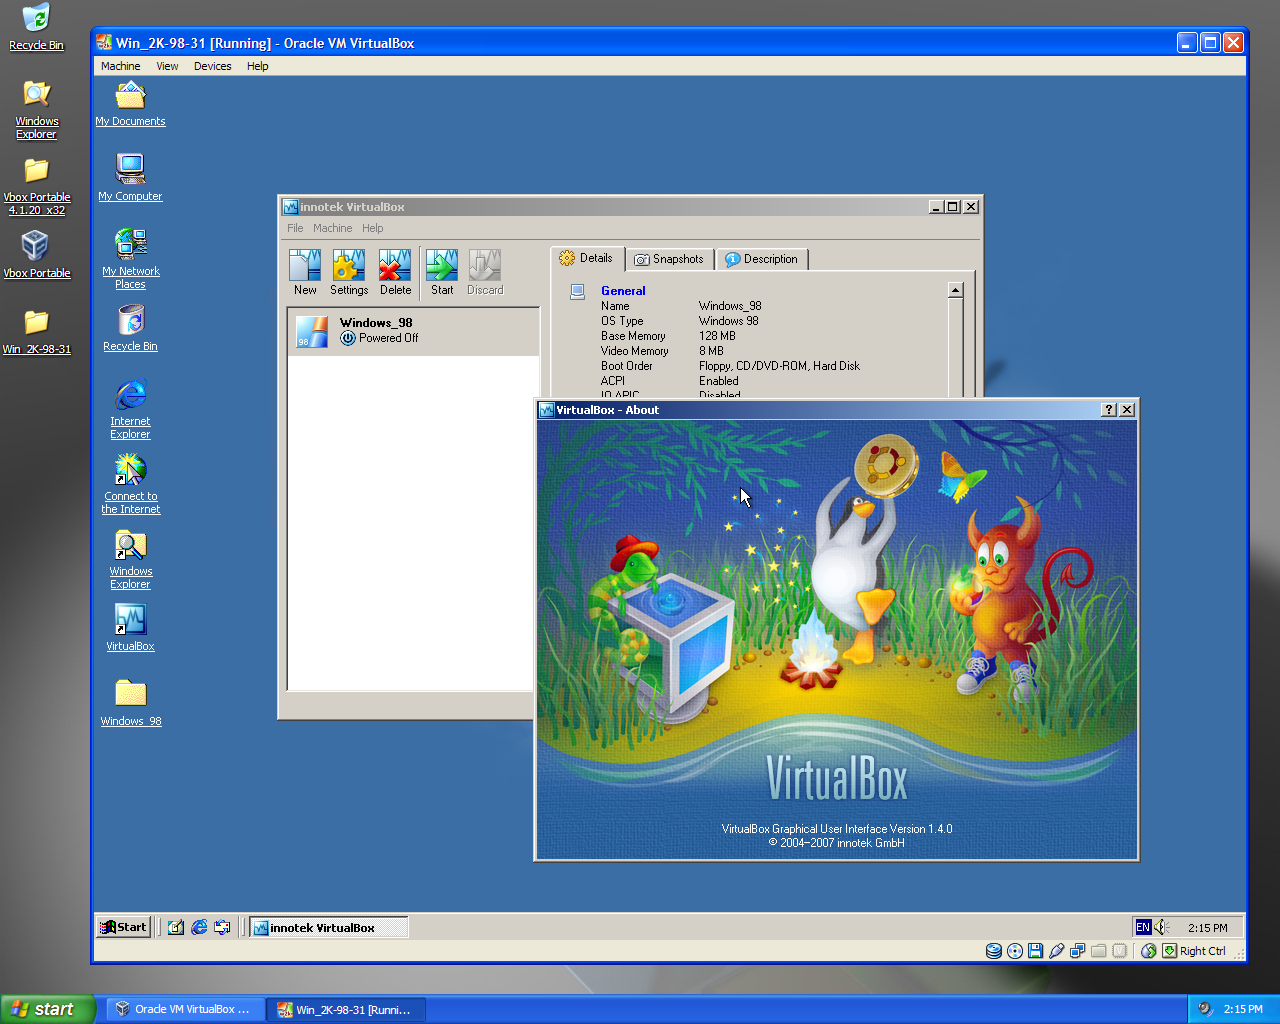Open guest My Documents desktop icon
The width and height of the screenshot is (1280, 1024).
pyautogui.click(x=130, y=105)
